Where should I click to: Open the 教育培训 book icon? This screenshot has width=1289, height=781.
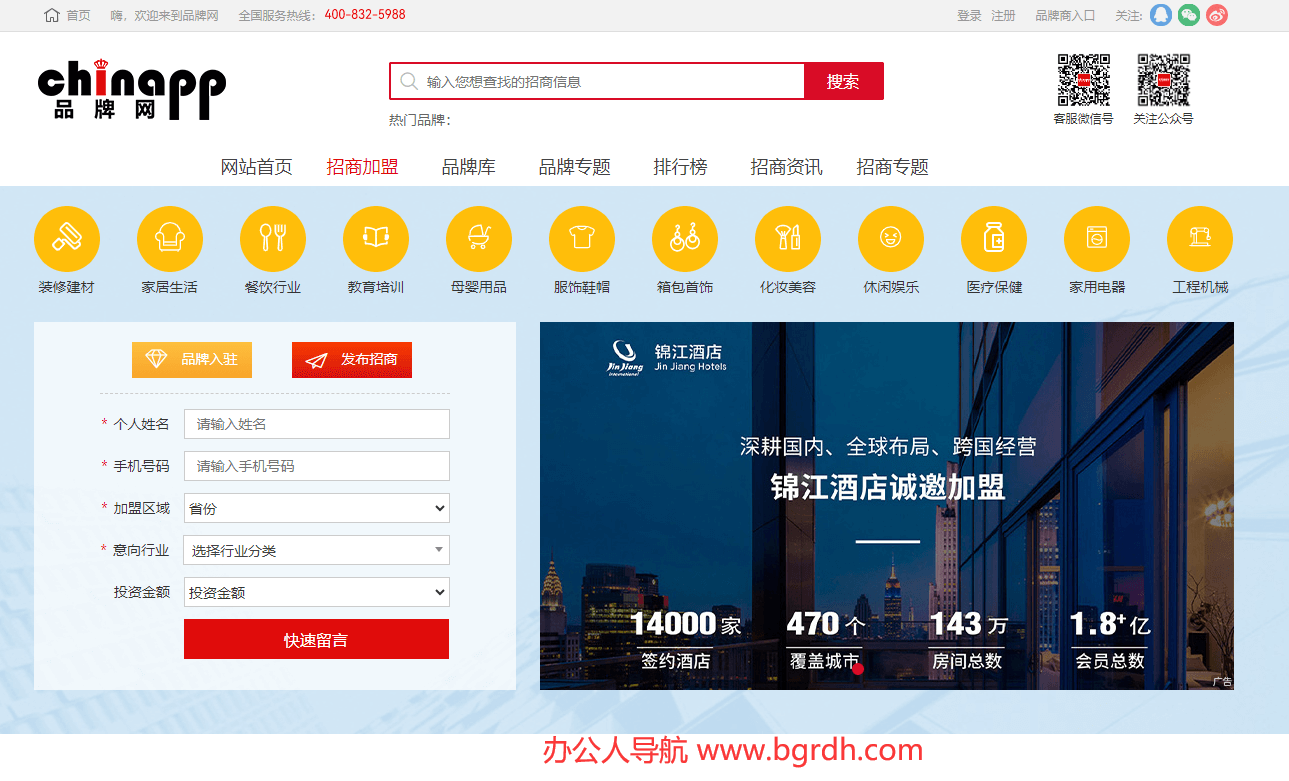[x=376, y=239]
